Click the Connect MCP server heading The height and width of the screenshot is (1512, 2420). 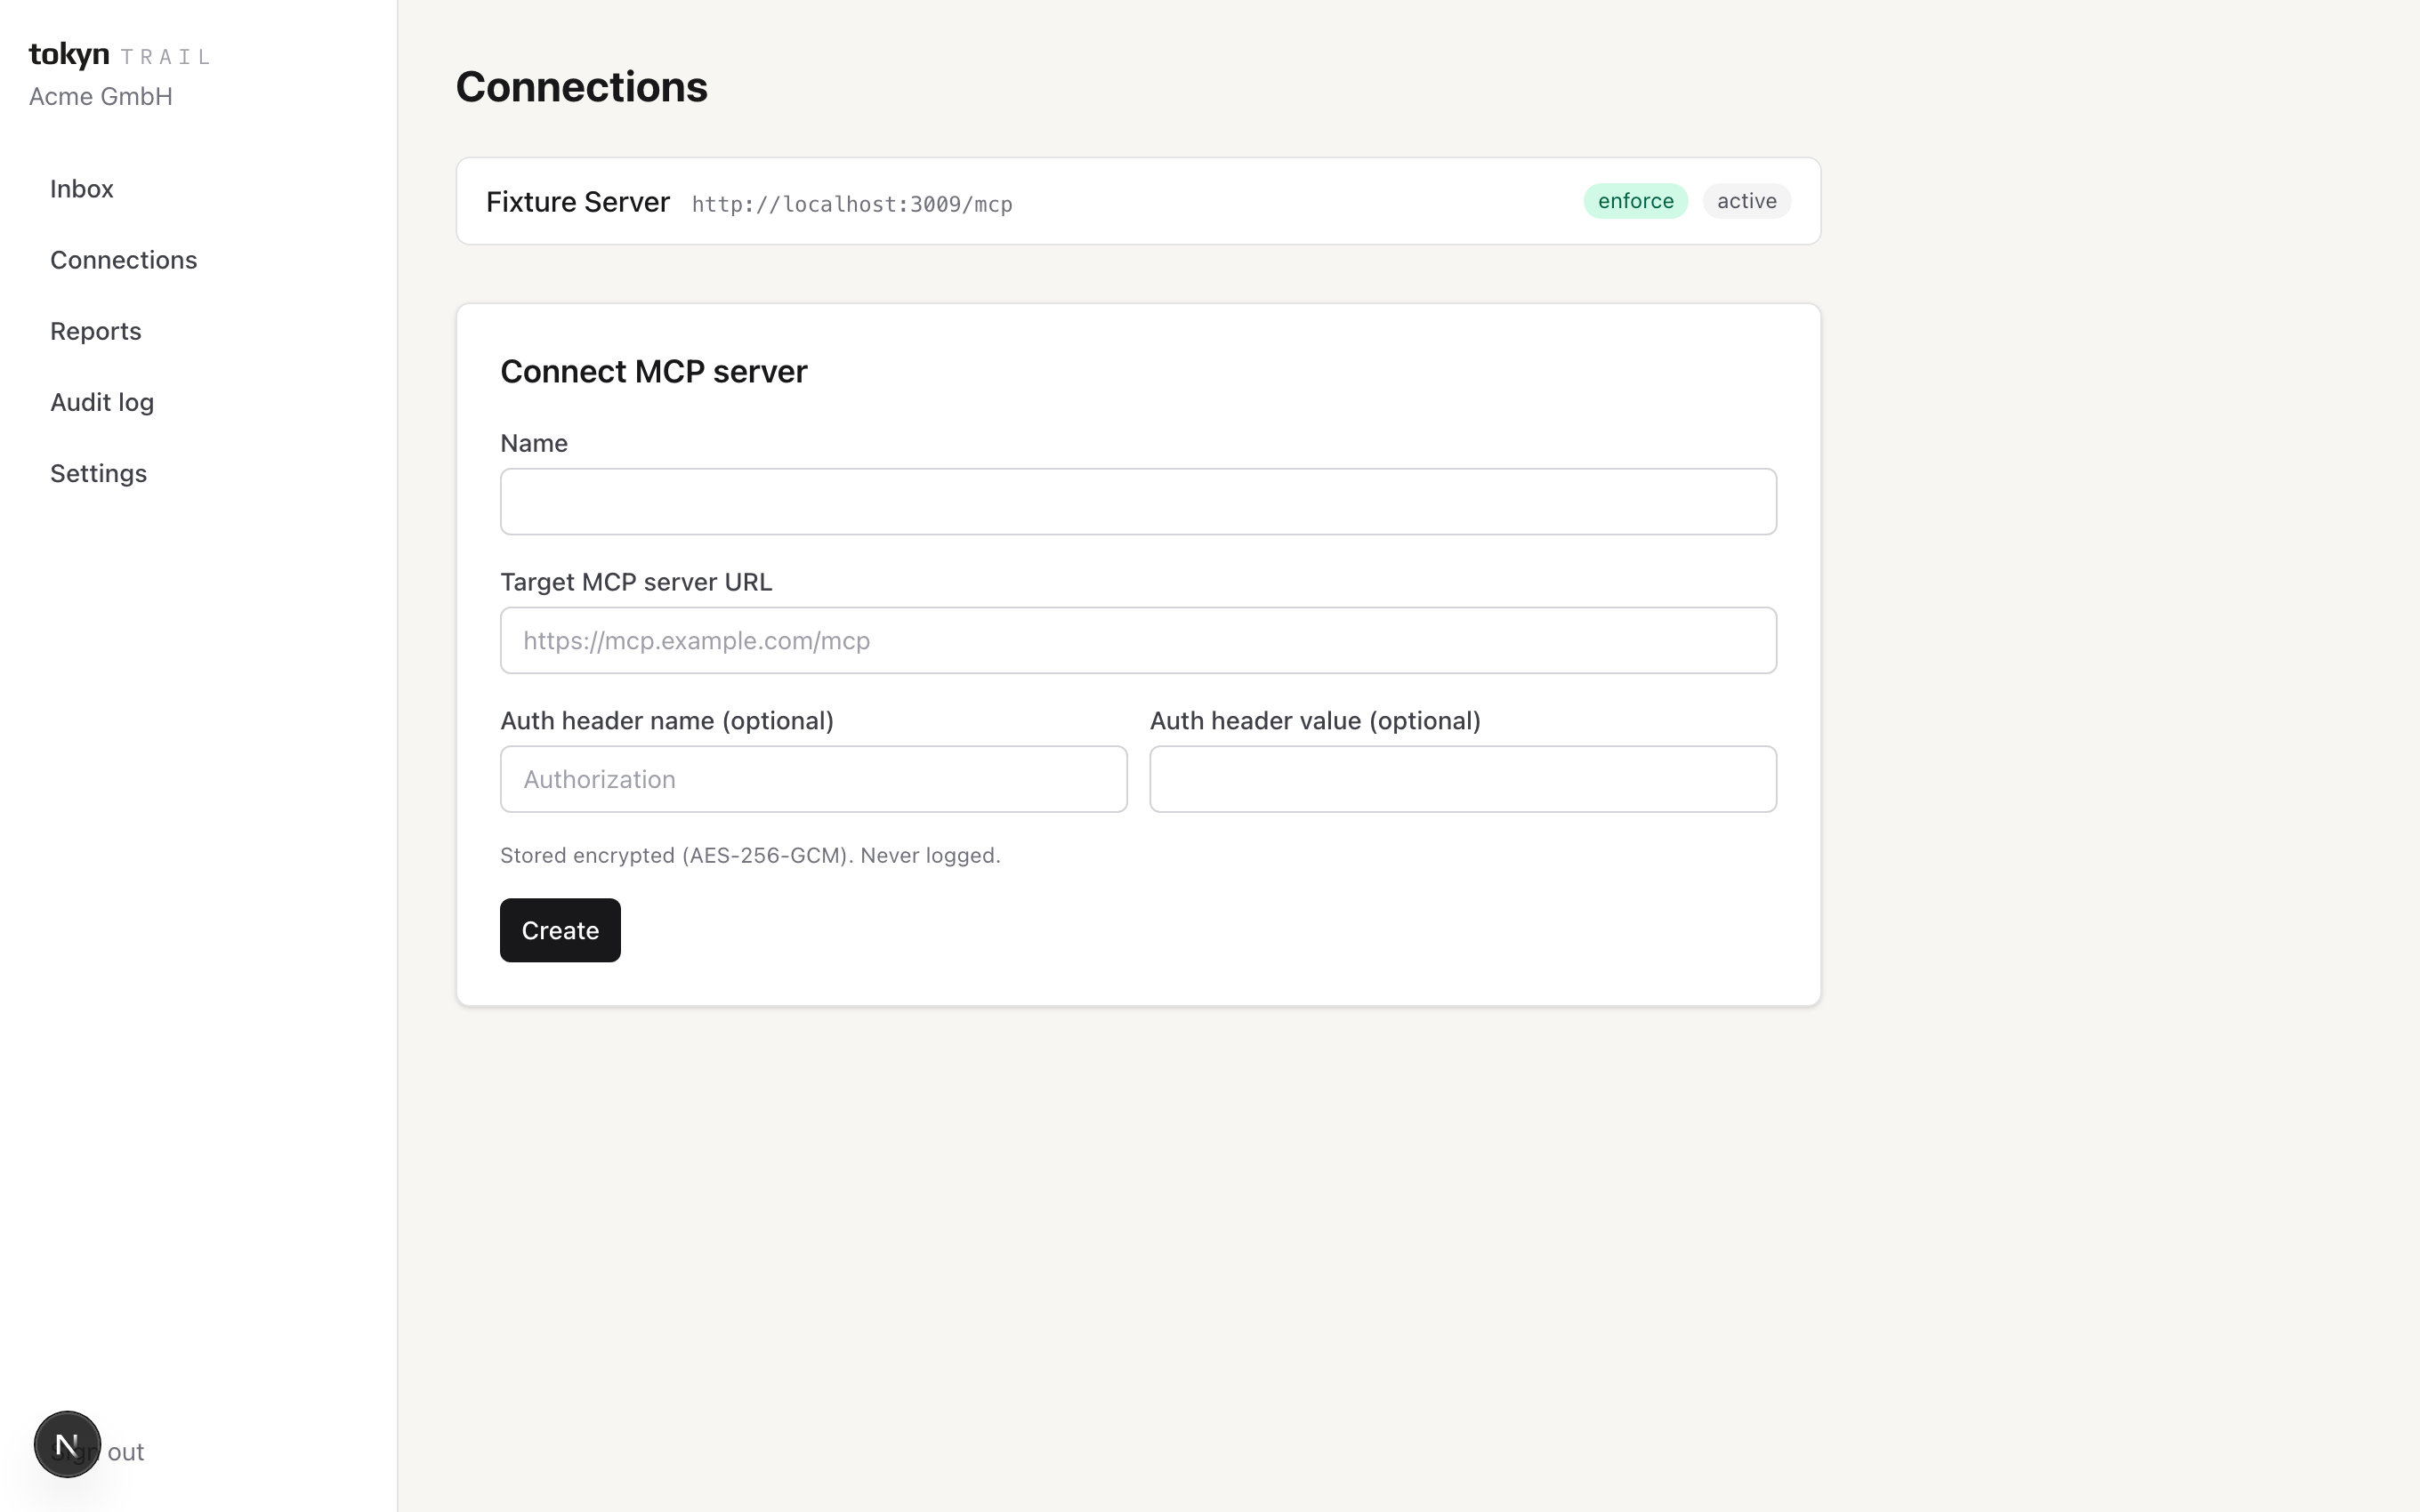pyautogui.click(x=654, y=371)
